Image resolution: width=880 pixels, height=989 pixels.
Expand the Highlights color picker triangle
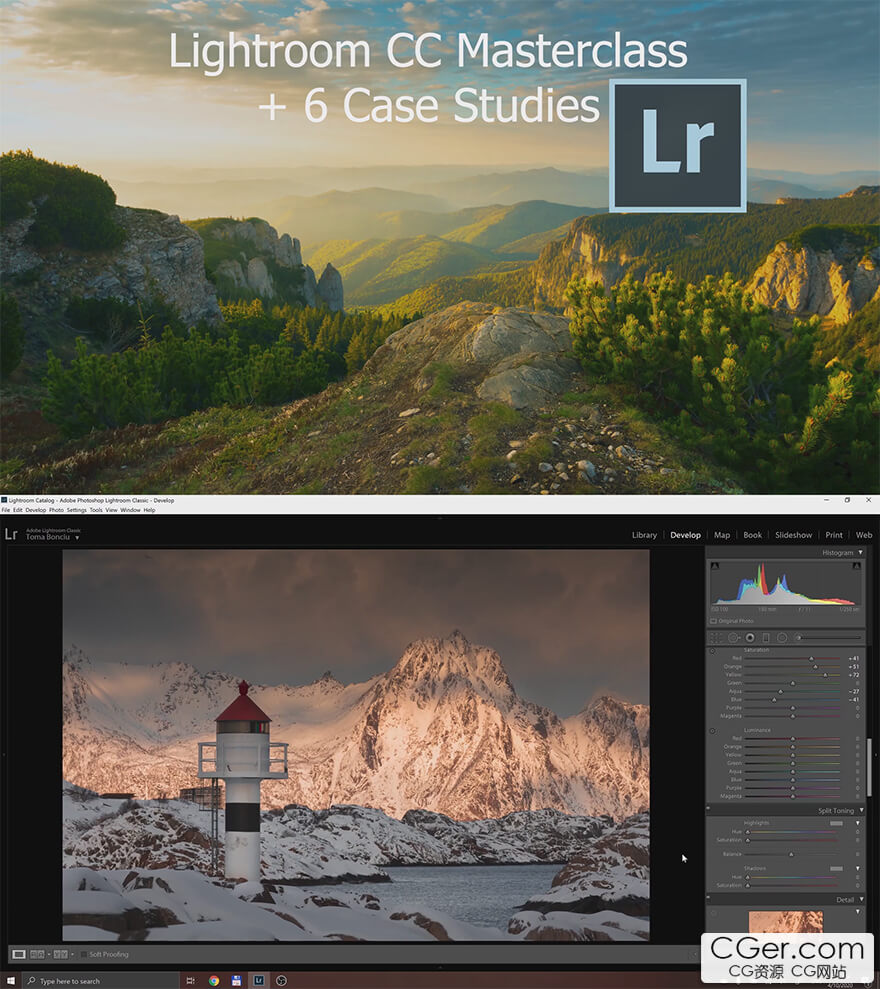(x=857, y=823)
